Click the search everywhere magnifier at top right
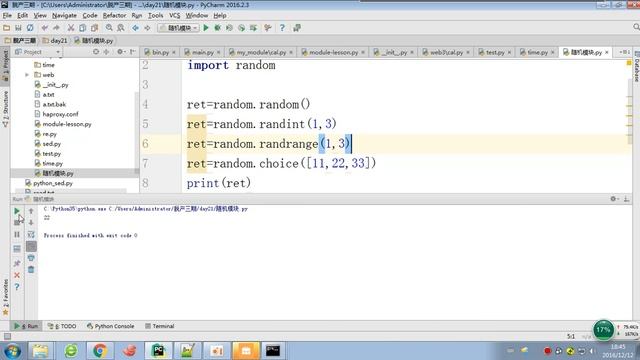Viewport: 640px width, 360px height. click(x=636, y=27)
